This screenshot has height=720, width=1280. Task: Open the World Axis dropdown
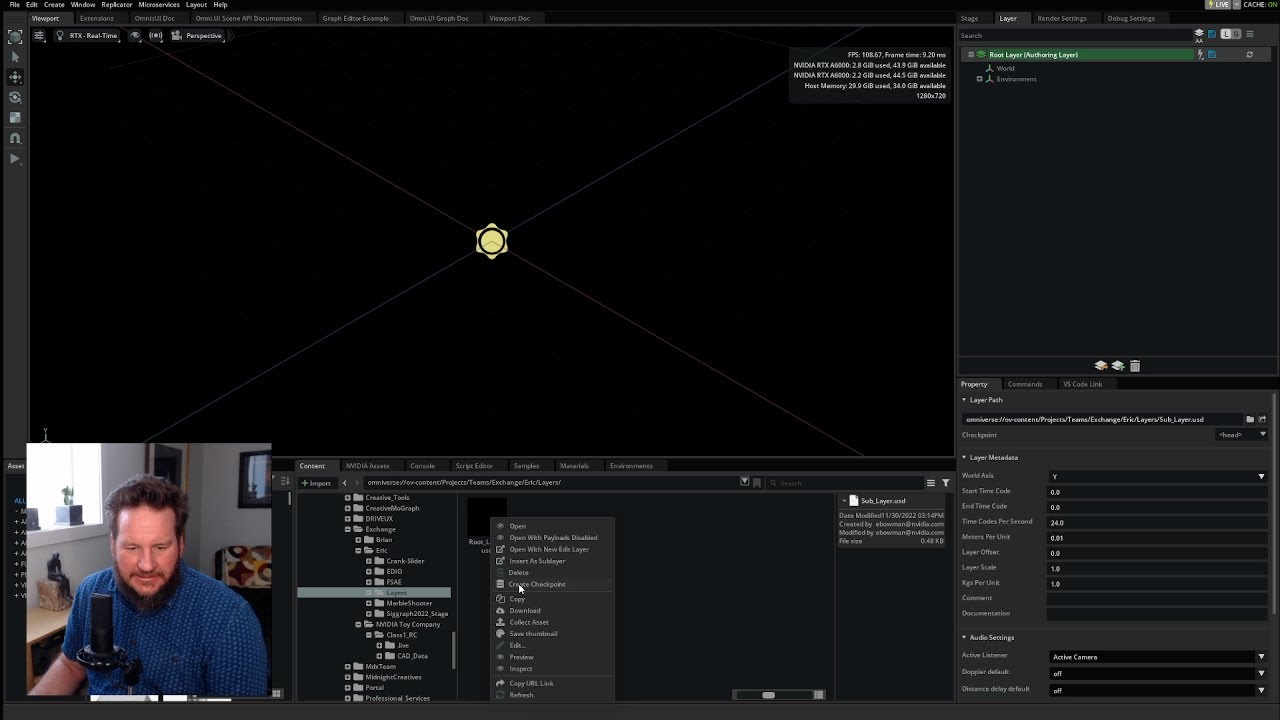[x=1157, y=476]
